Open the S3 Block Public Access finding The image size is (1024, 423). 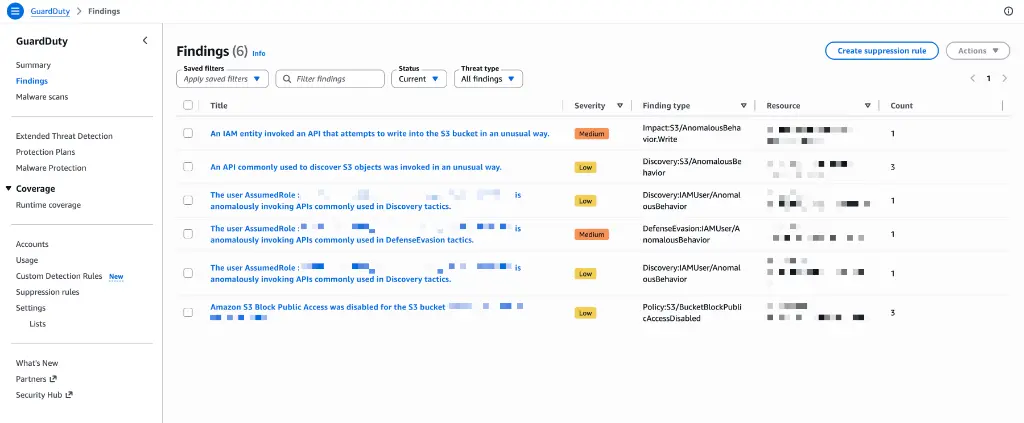[x=366, y=312]
